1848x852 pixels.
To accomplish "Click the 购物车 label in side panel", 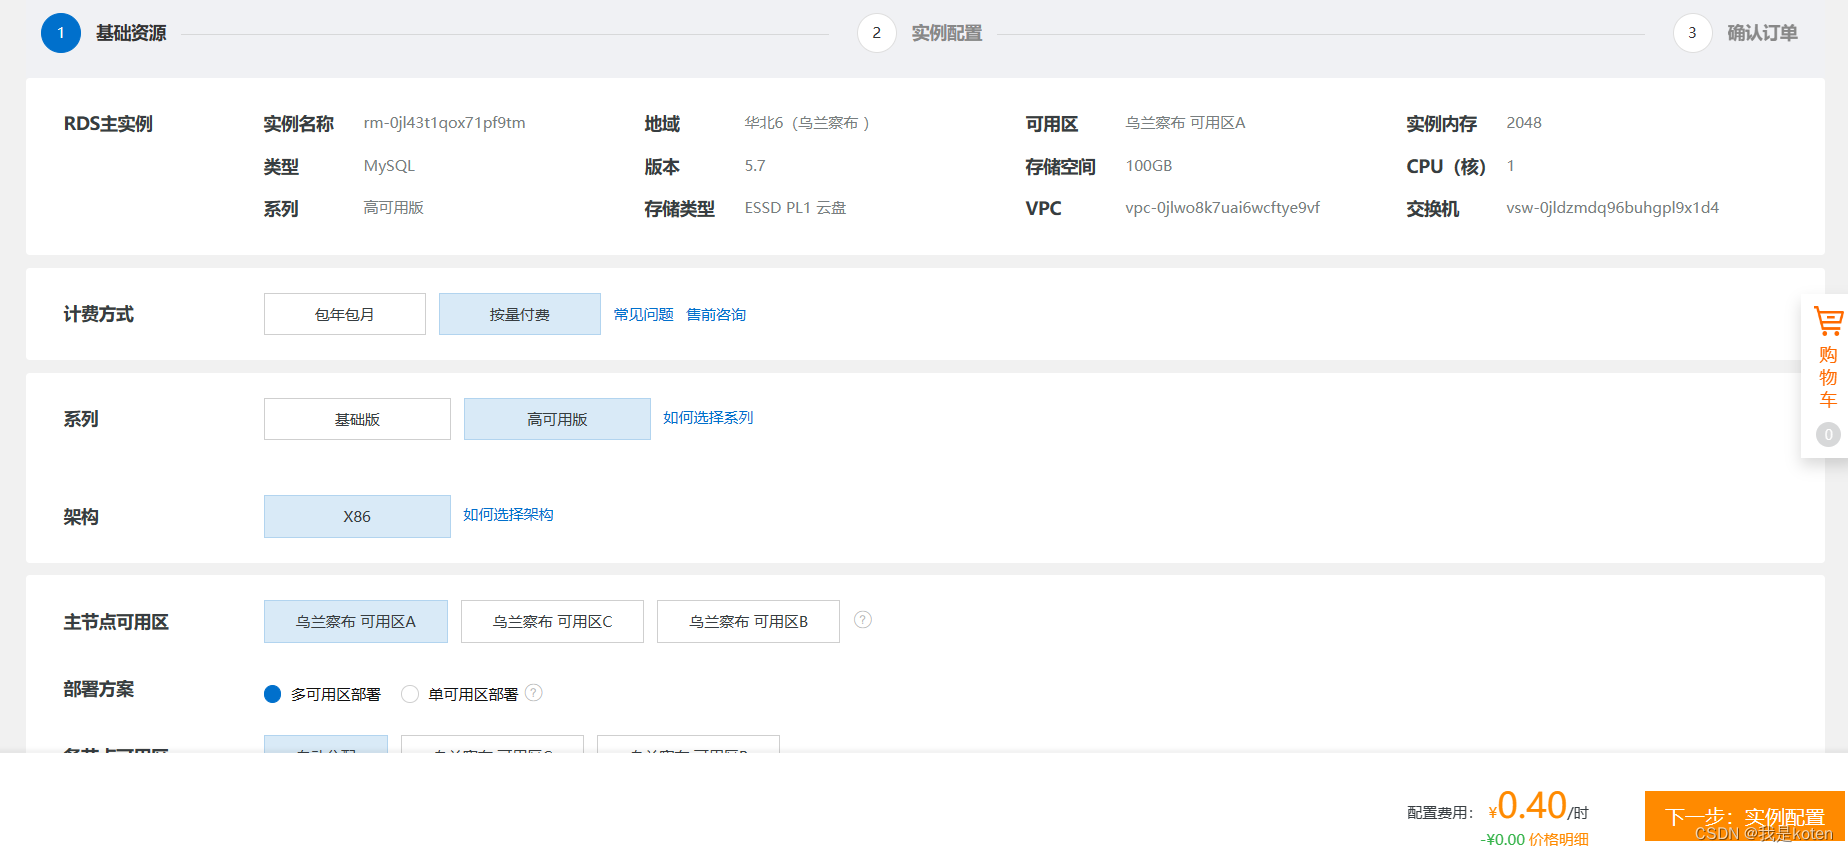I will [1828, 377].
